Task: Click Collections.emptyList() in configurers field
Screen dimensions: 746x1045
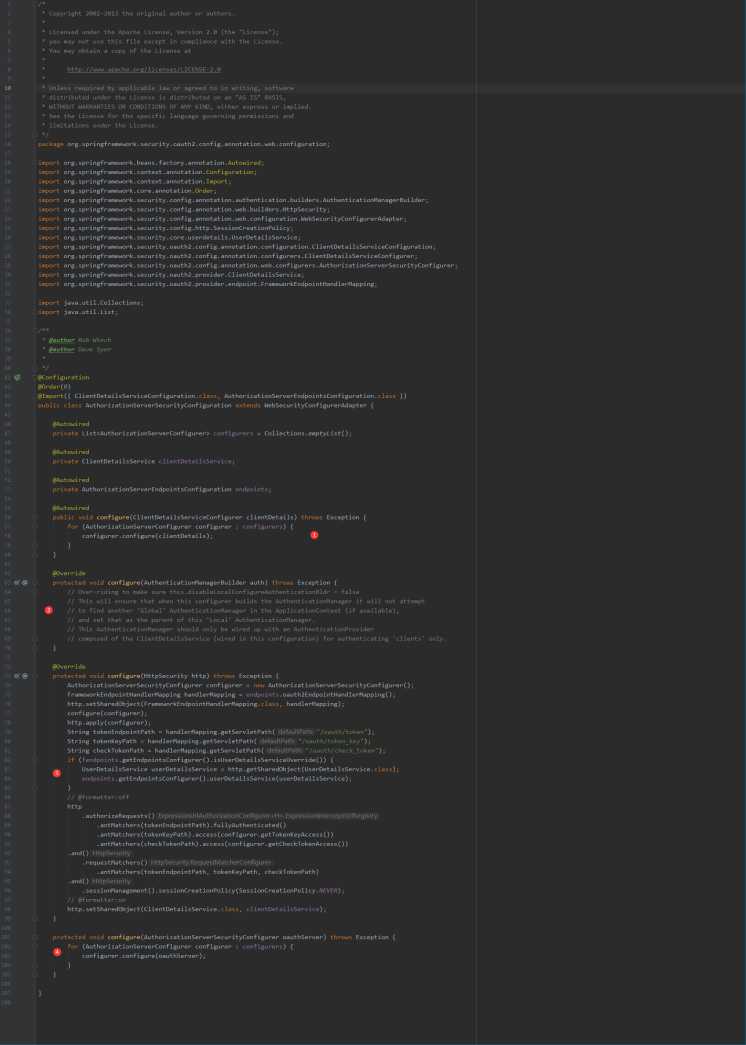Action: click(306, 433)
